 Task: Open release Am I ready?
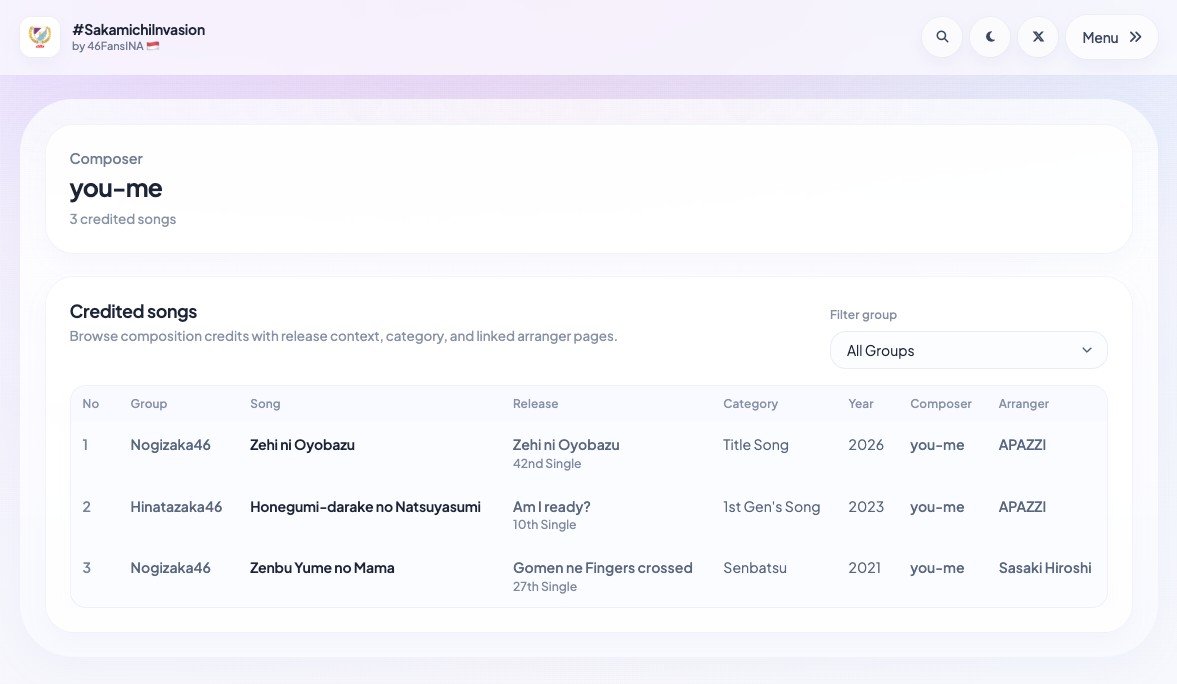click(x=552, y=507)
